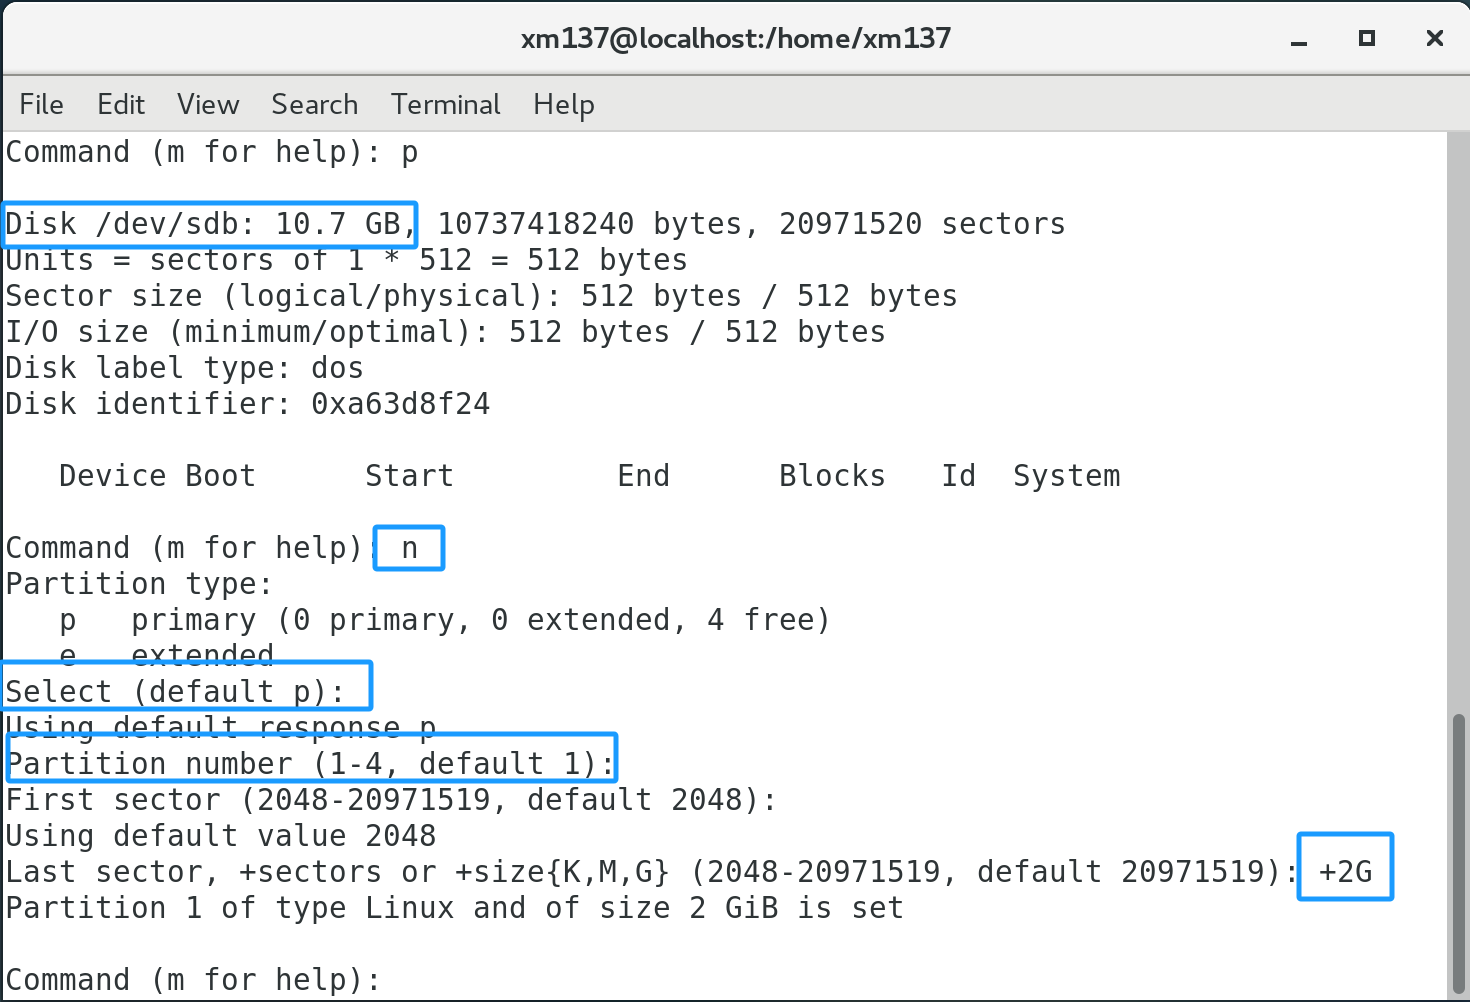Viewport: 1470px width, 1002px height.
Task: Click the vertical scrollbar thumb
Action: tap(1458, 850)
